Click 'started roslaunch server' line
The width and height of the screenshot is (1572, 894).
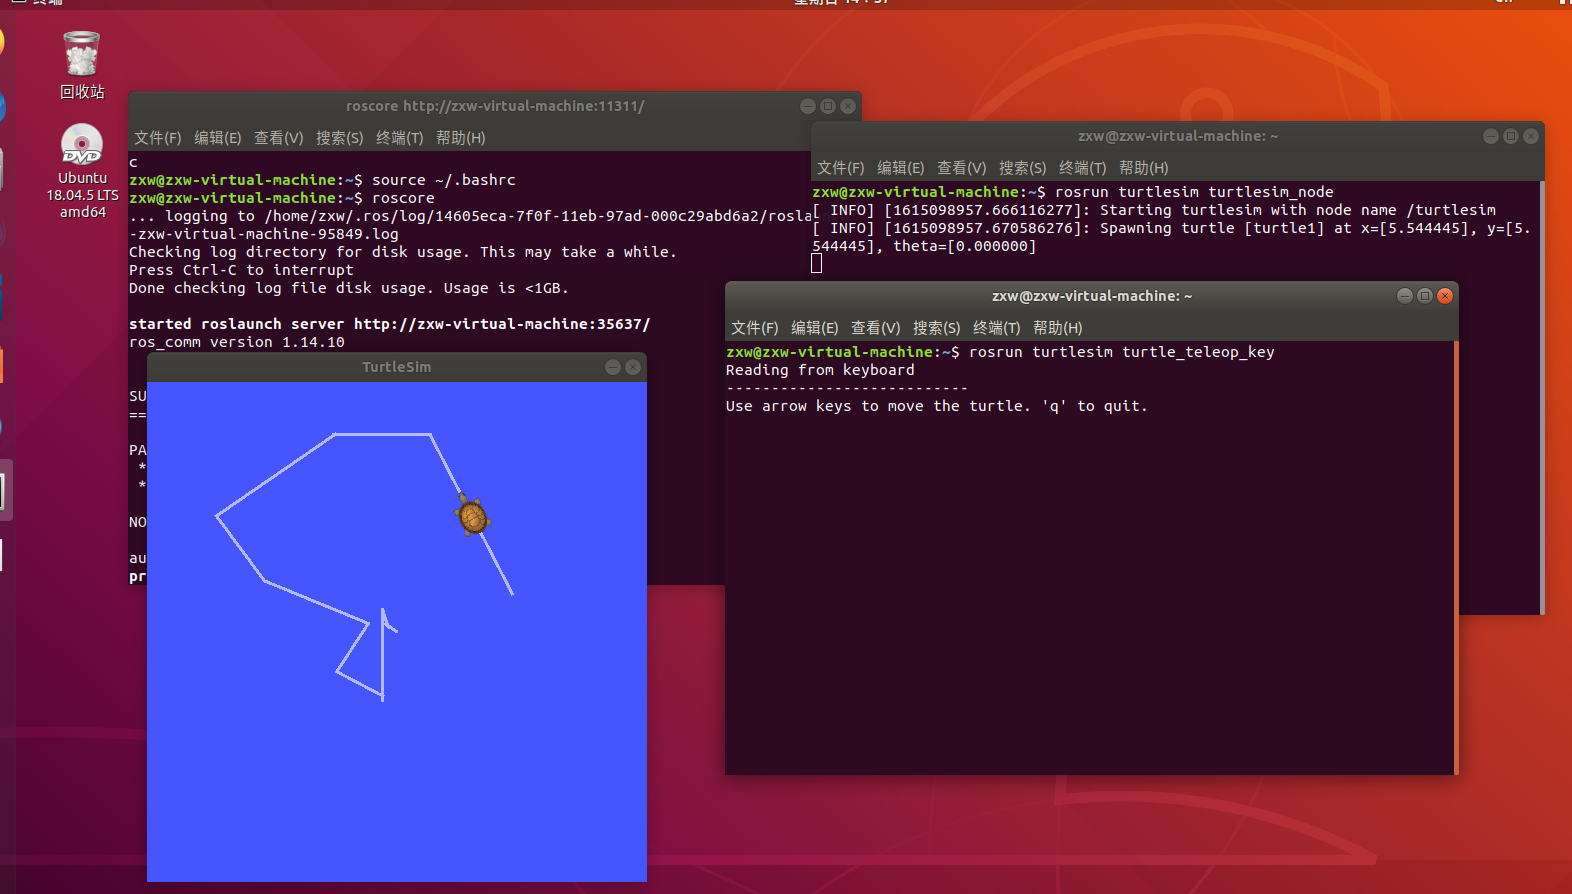[x=390, y=324]
